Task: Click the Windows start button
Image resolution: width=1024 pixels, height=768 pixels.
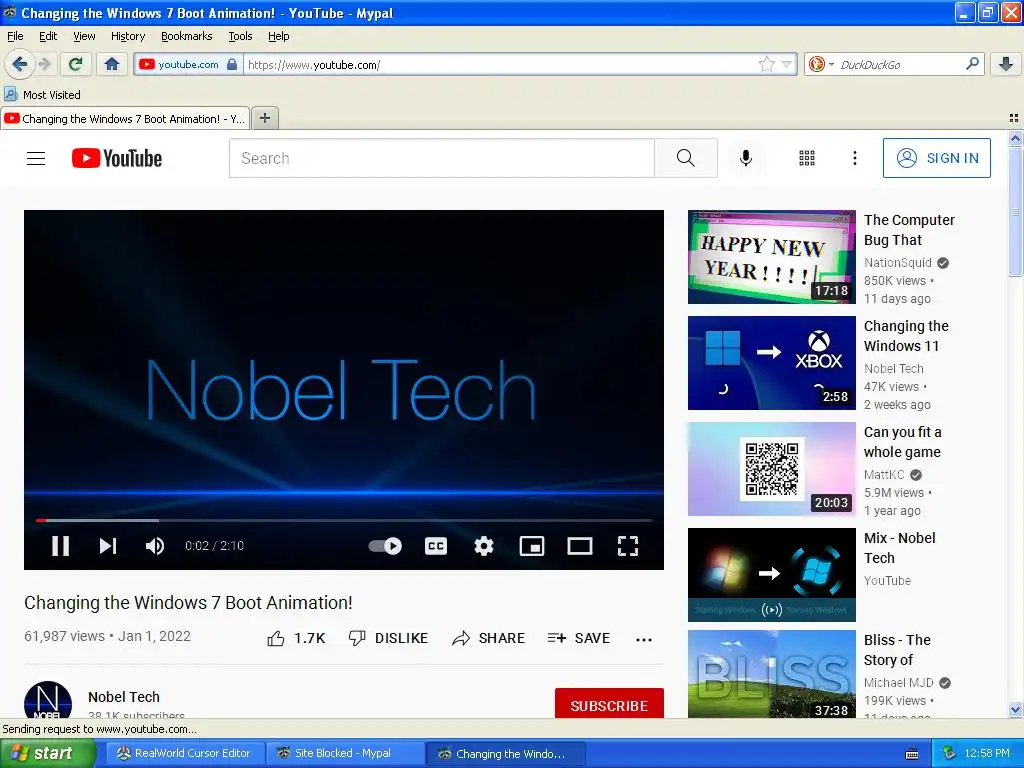Action: click(x=48, y=754)
